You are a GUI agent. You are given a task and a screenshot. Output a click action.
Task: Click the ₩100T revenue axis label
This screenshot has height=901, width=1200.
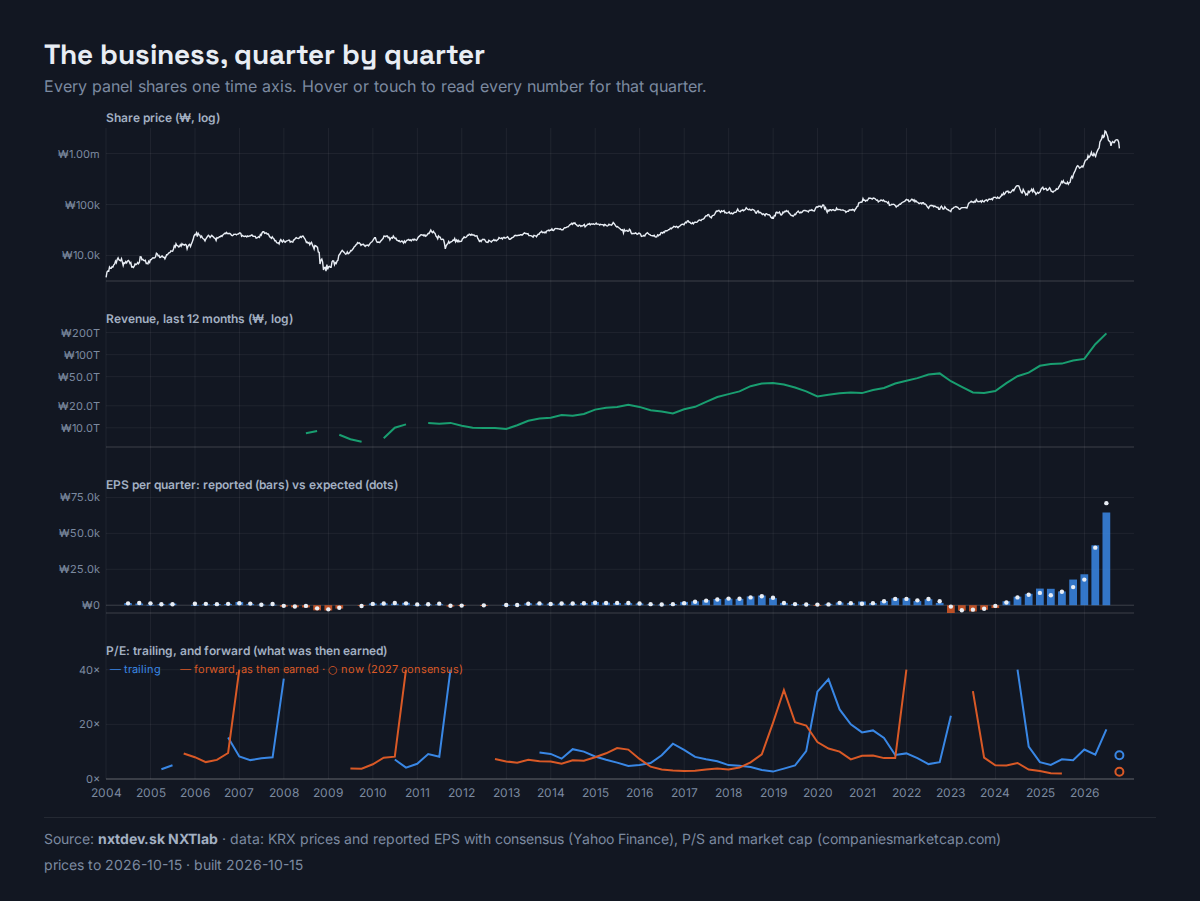coord(81,355)
